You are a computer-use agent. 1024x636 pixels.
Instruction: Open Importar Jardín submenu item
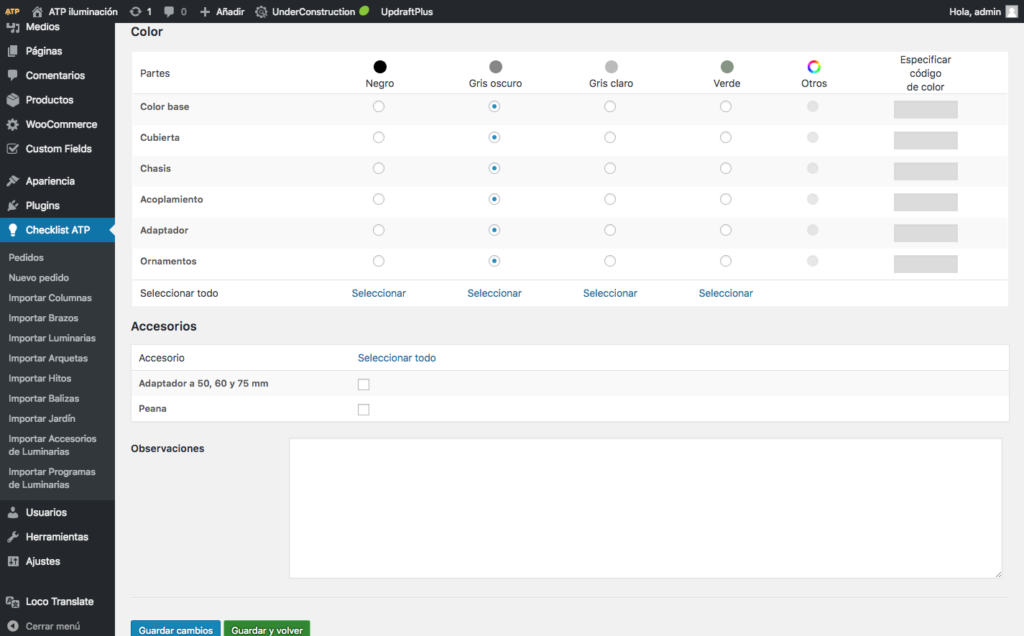(x=42, y=419)
